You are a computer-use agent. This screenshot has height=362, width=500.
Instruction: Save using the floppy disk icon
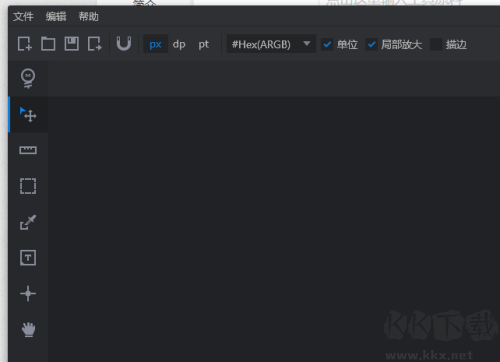71,44
